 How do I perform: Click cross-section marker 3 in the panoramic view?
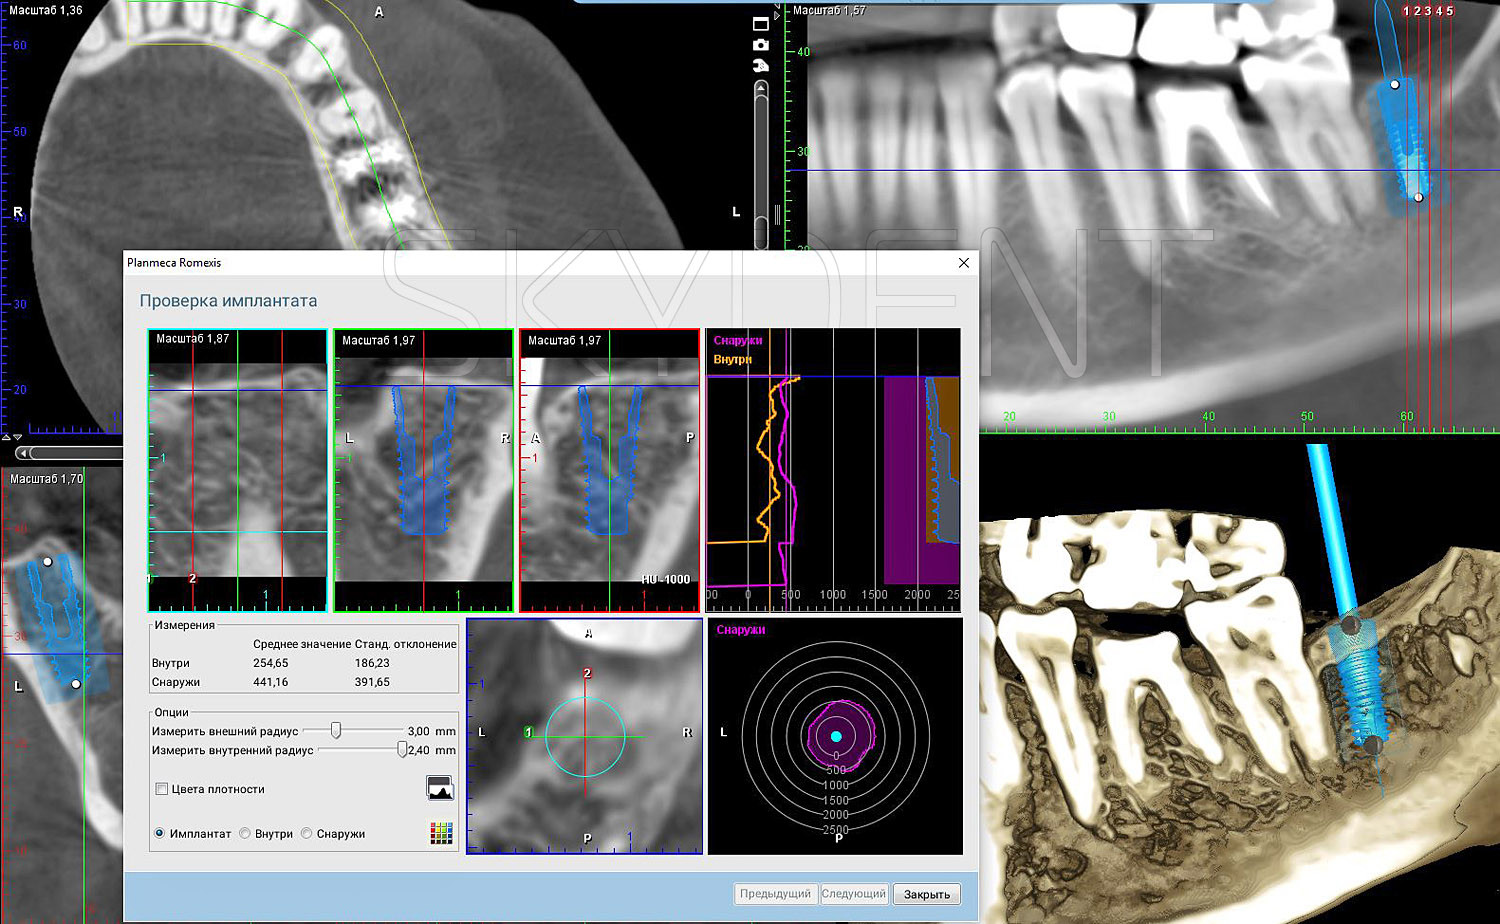(1428, 11)
